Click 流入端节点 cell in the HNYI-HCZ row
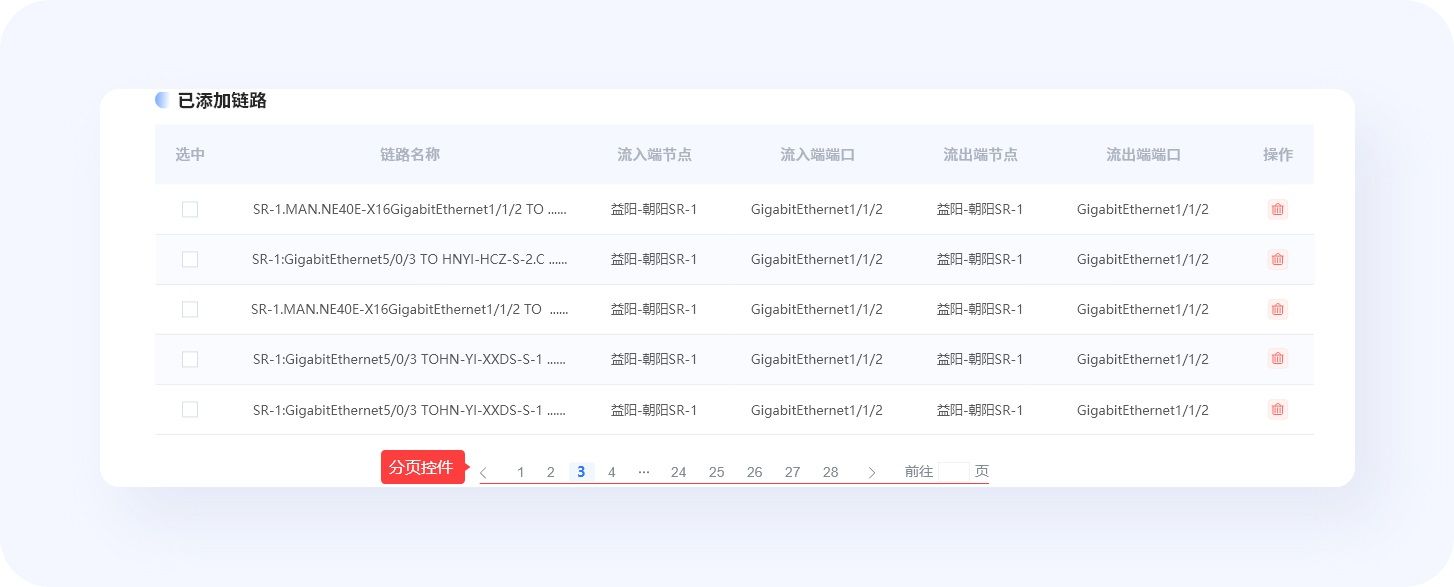 654,259
